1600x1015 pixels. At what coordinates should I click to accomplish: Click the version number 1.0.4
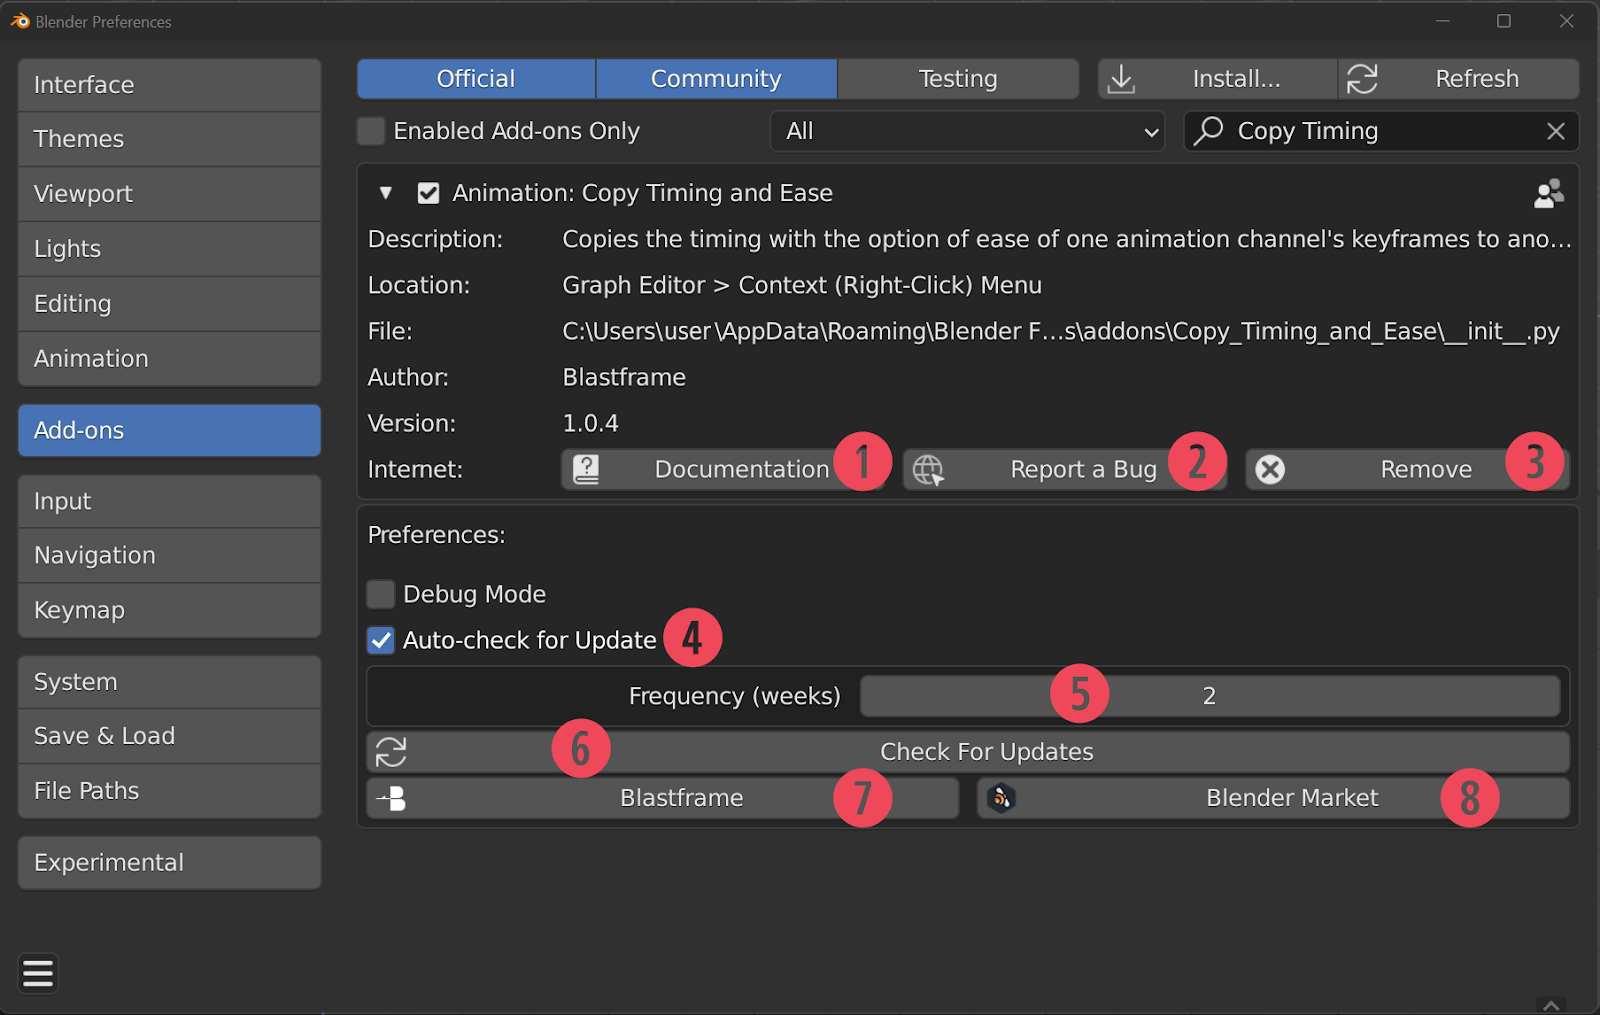coord(591,424)
